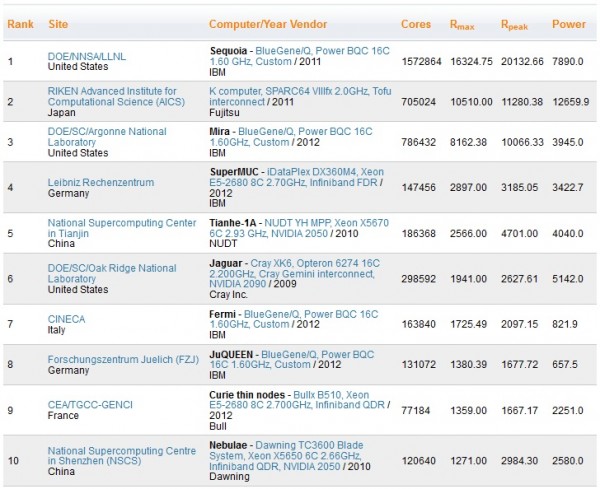
Task: Select Sequoia Rmax value 16324.75
Action: (x=471, y=62)
